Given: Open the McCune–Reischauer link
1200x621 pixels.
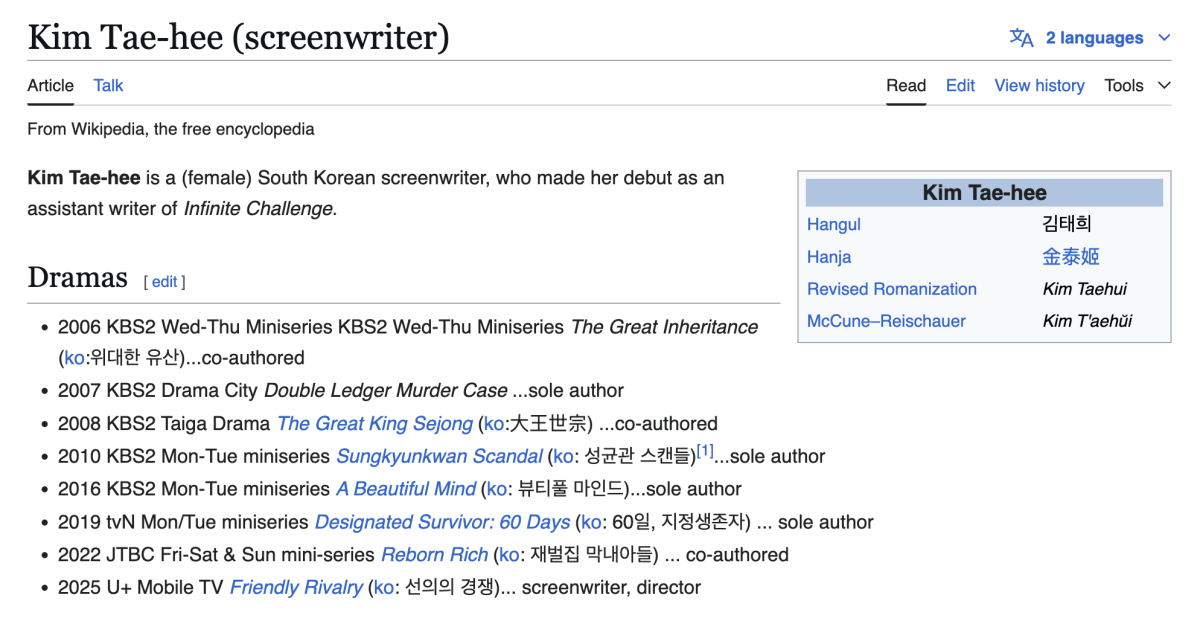Looking at the screenshot, I should tap(887, 321).
